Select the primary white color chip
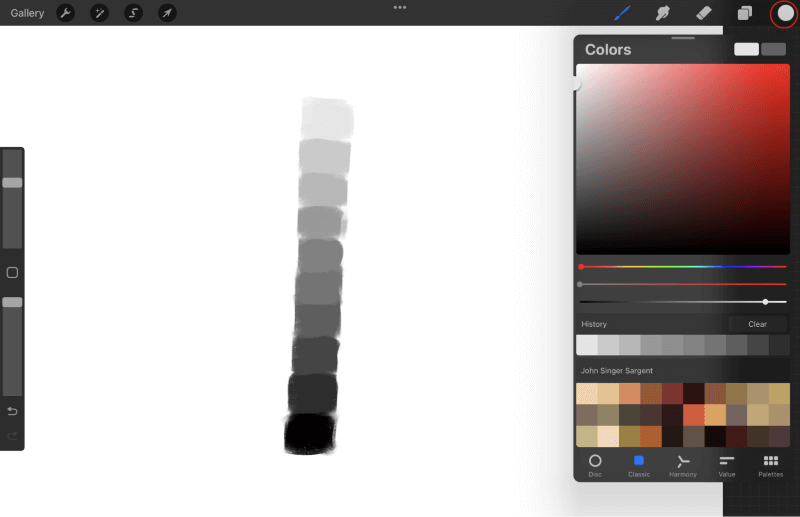This screenshot has width=800, height=517. click(x=746, y=49)
